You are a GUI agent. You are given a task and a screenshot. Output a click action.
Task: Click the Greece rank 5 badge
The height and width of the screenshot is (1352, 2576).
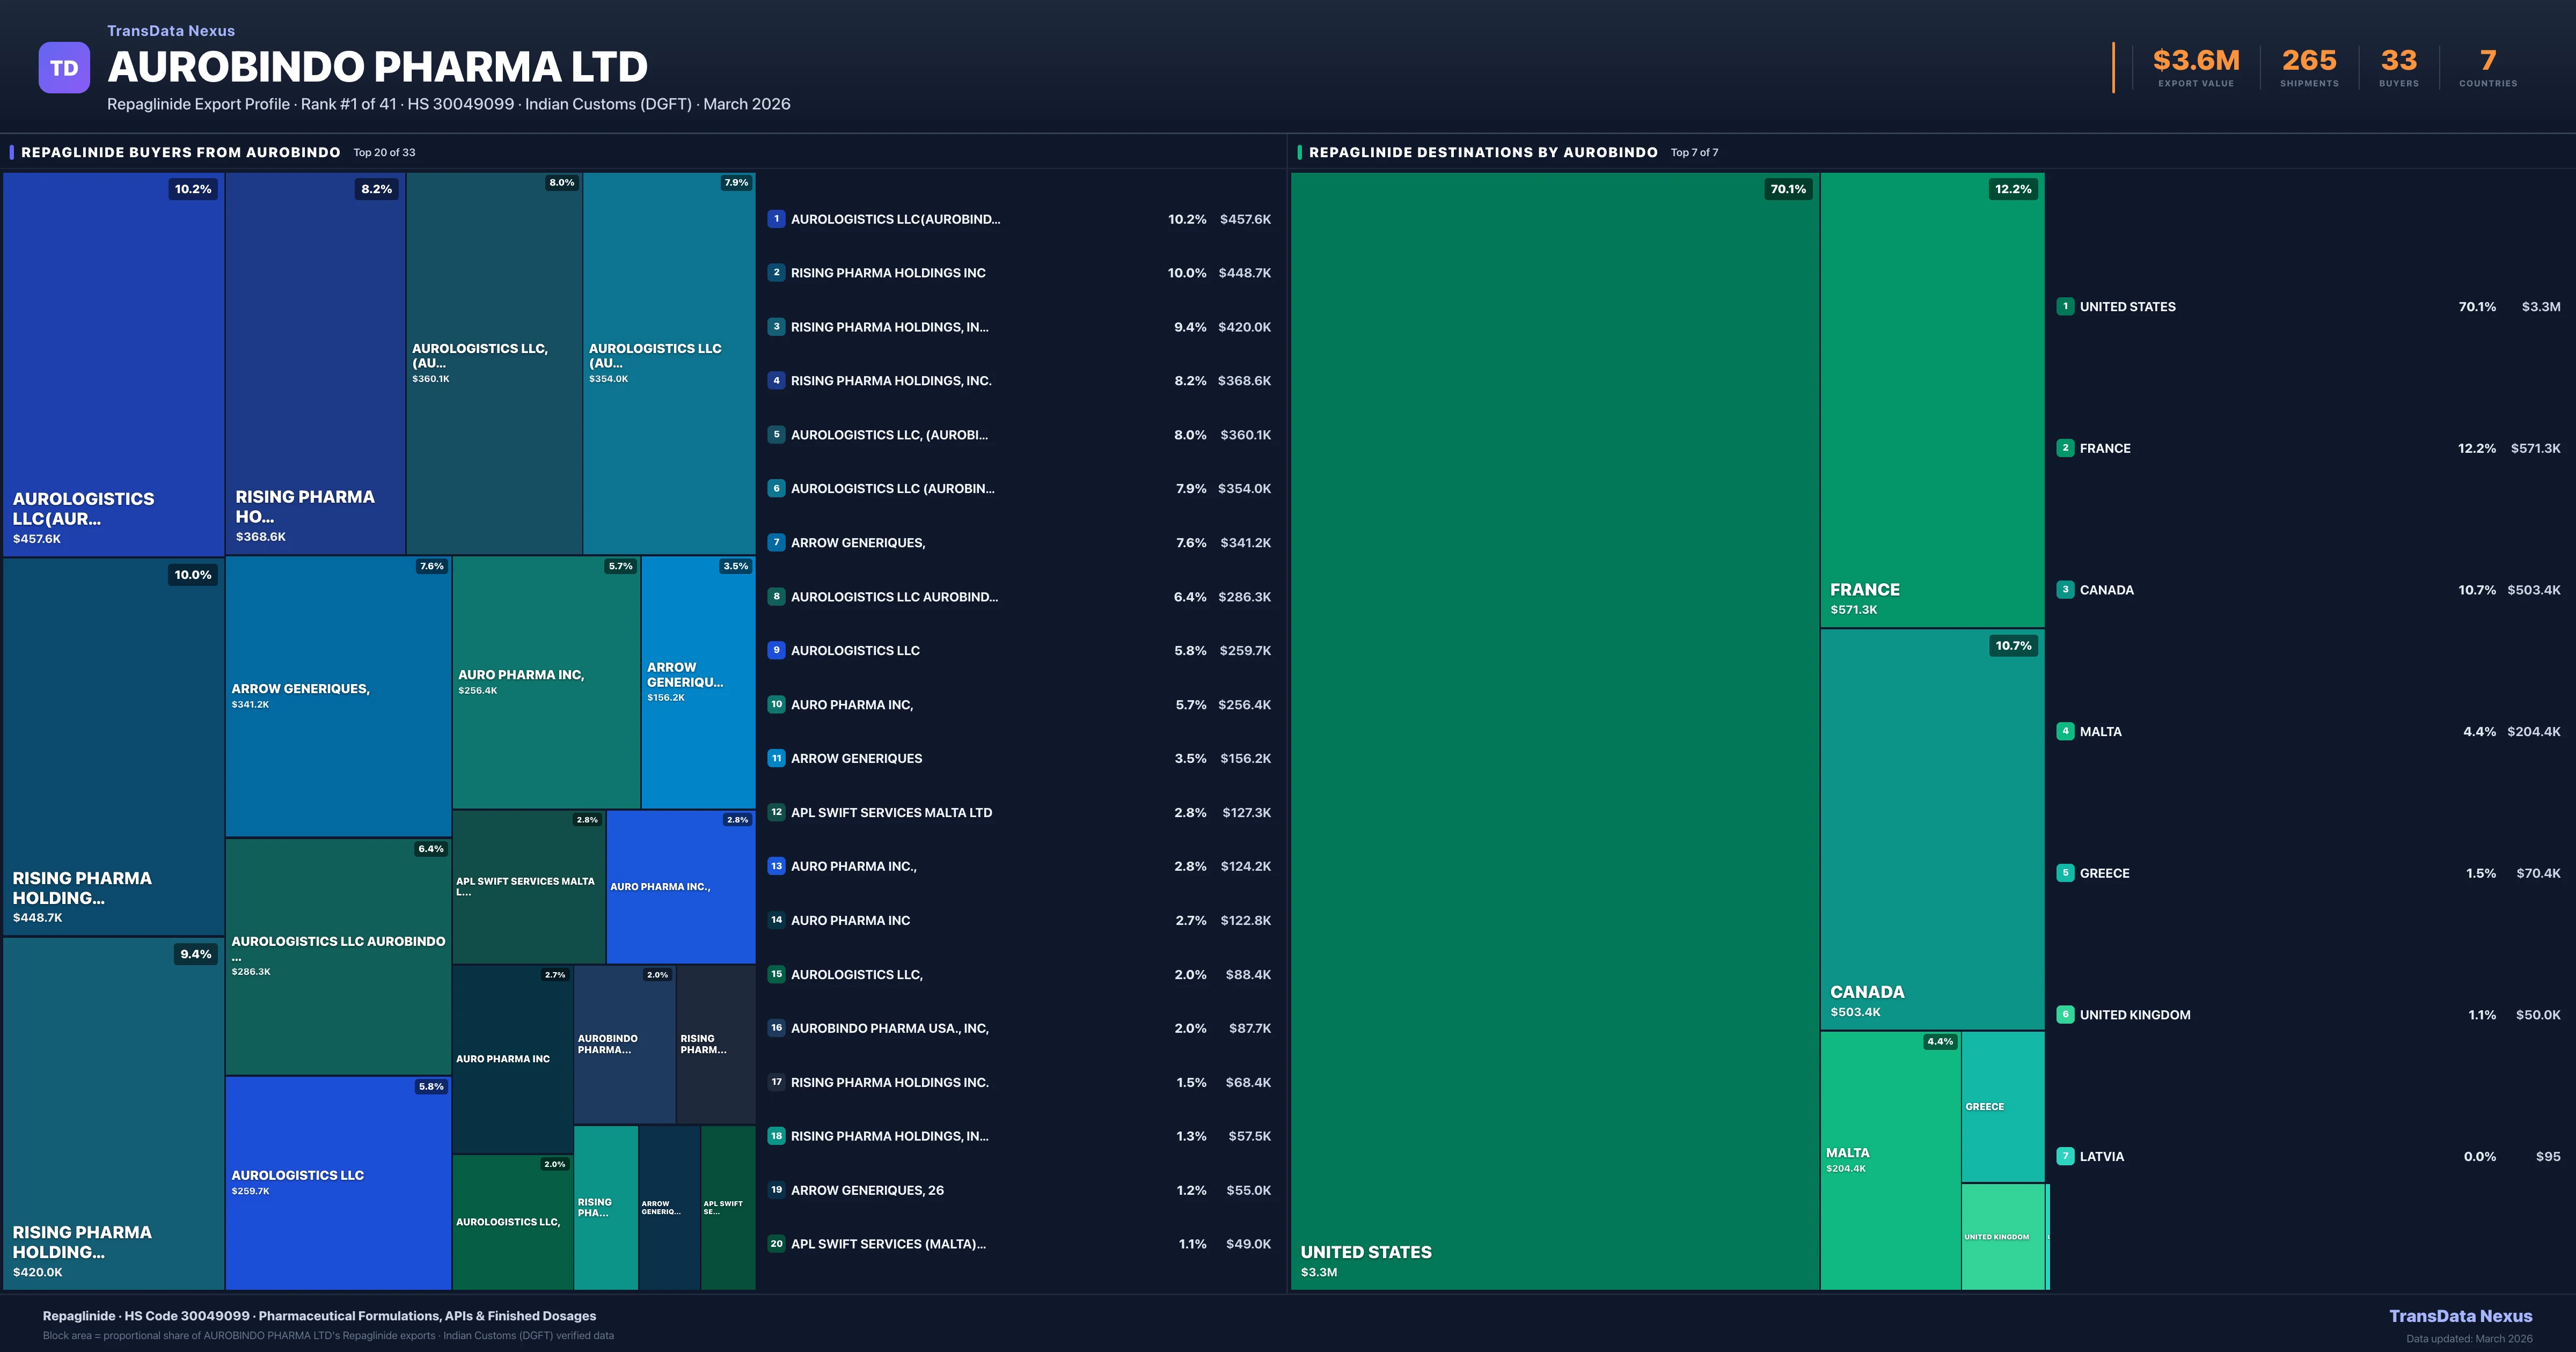[2065, 873]
